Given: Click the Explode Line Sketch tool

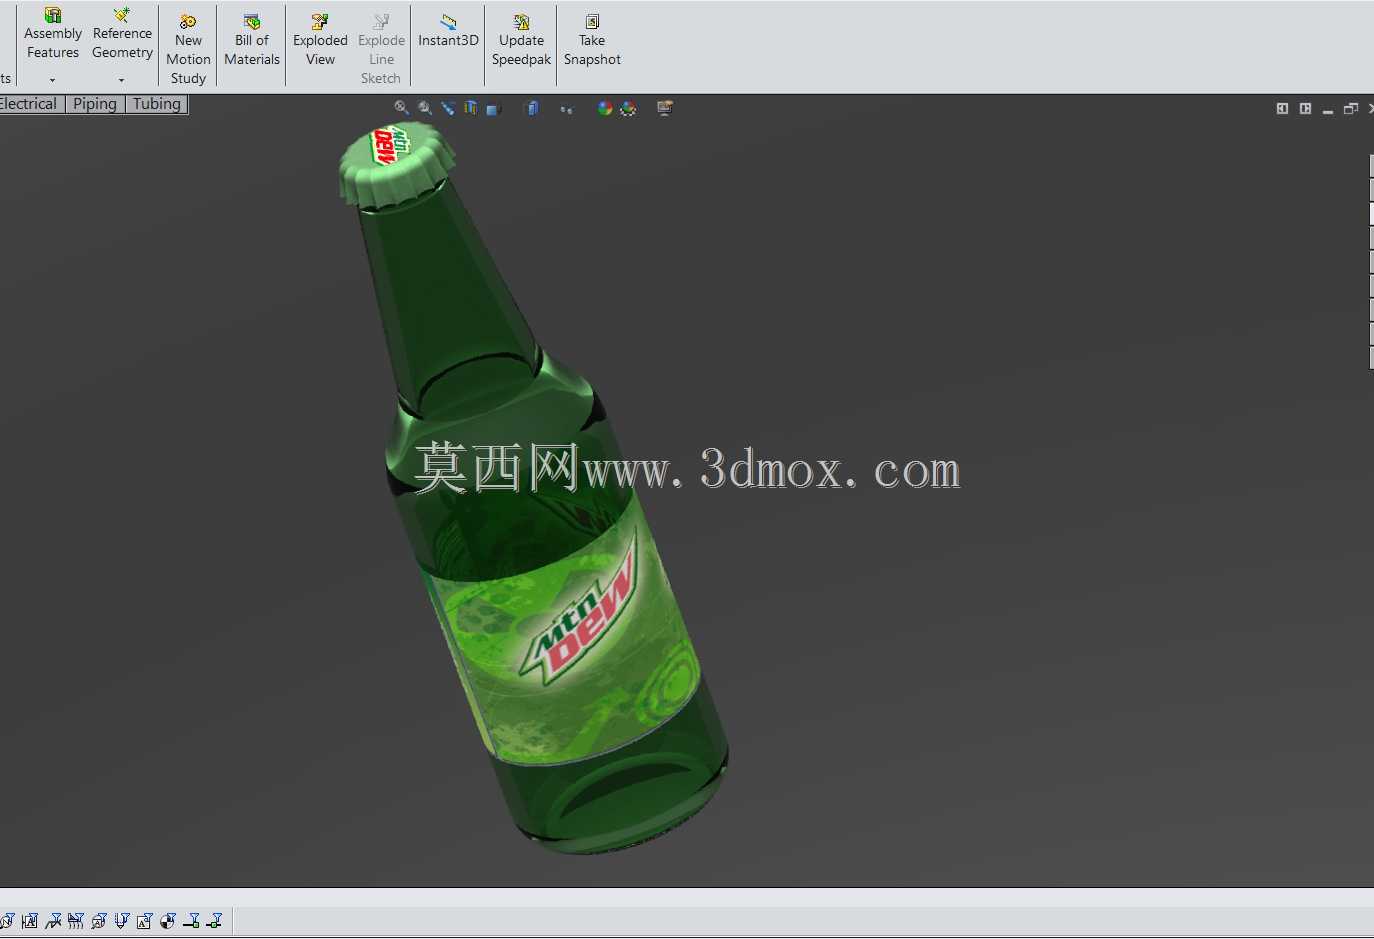Looking at the screenshot, I should (381, 48).
